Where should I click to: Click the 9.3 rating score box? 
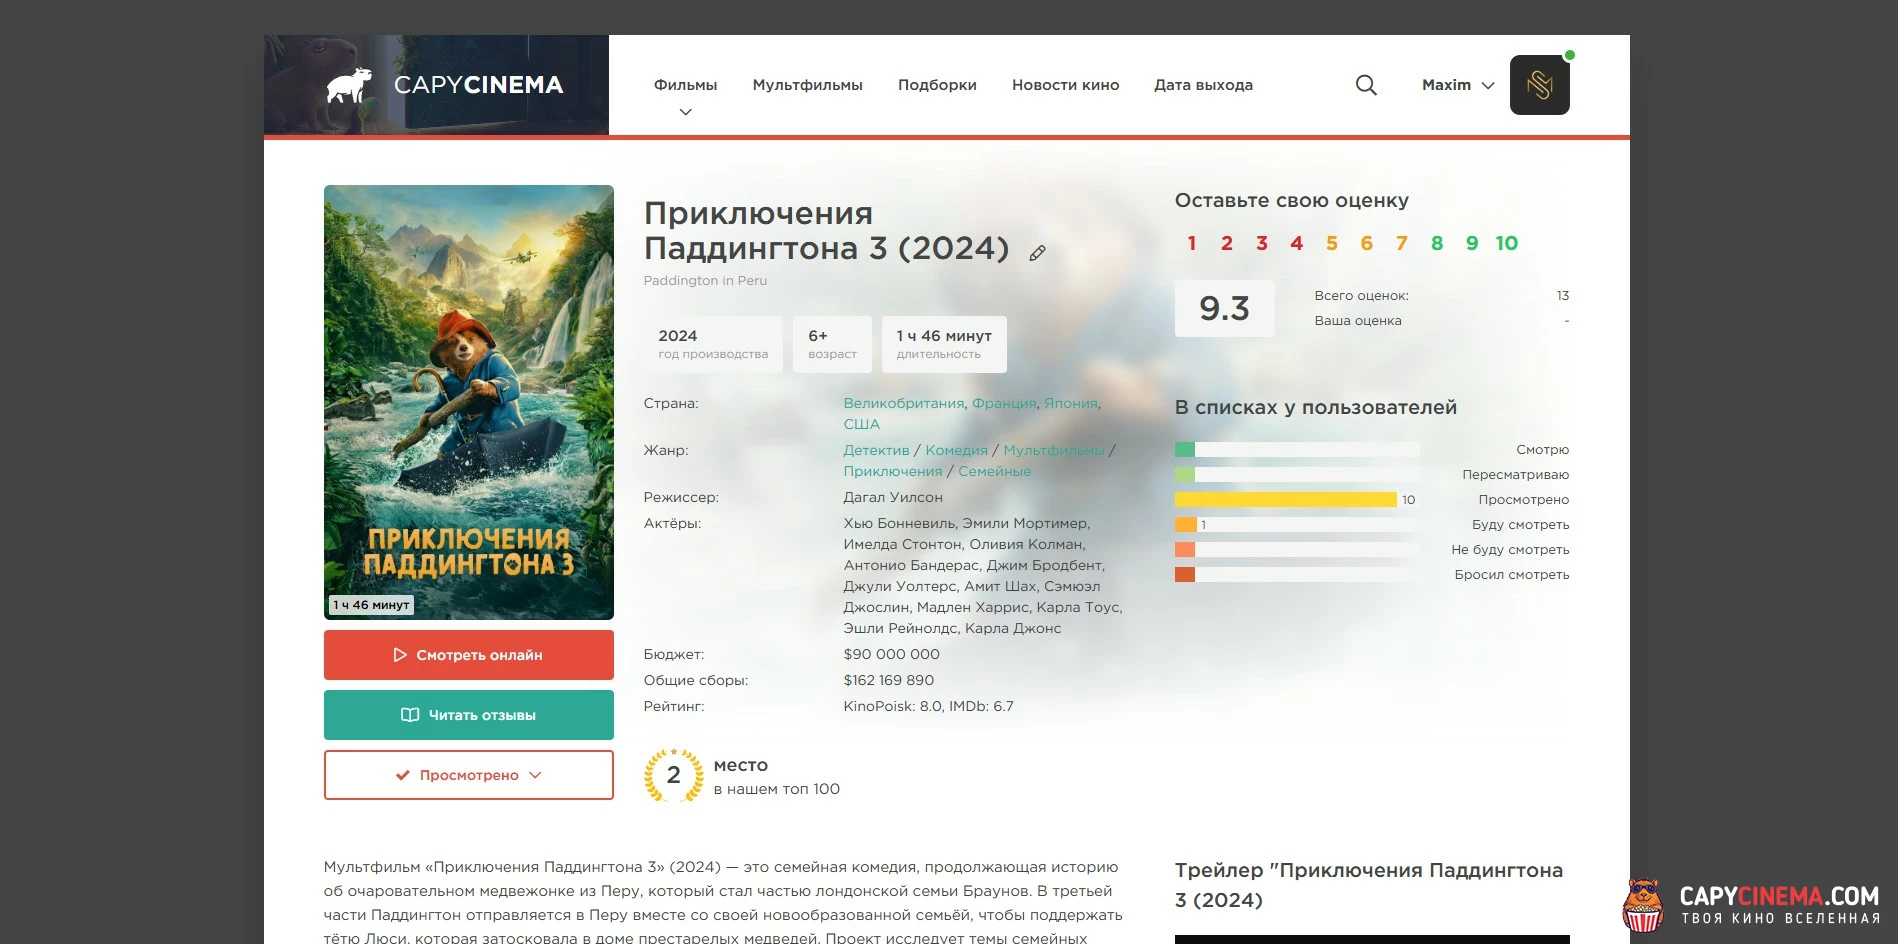(x=1224, y=308)
